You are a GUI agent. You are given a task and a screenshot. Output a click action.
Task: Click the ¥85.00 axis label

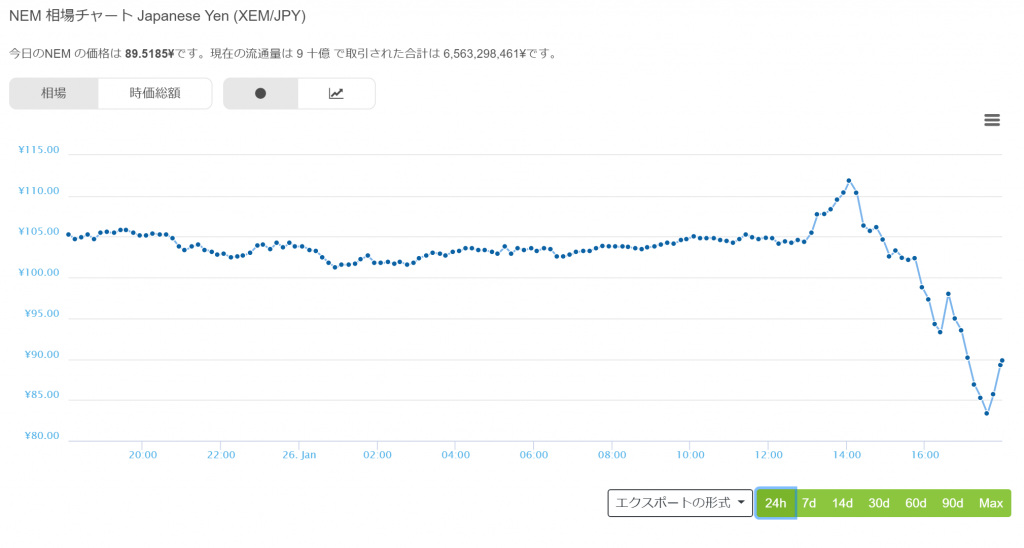pos(41,395)
